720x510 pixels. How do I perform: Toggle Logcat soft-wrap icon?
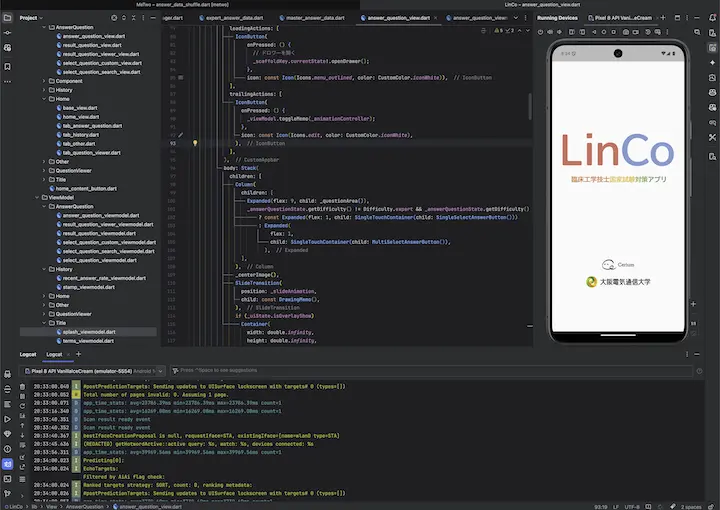point(22,445)
